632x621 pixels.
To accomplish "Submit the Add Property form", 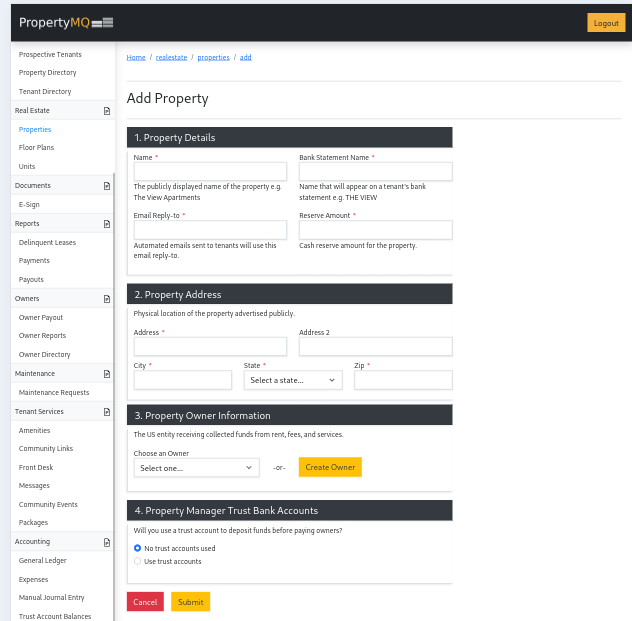I will pyautogui.click(x=190, y=601).
